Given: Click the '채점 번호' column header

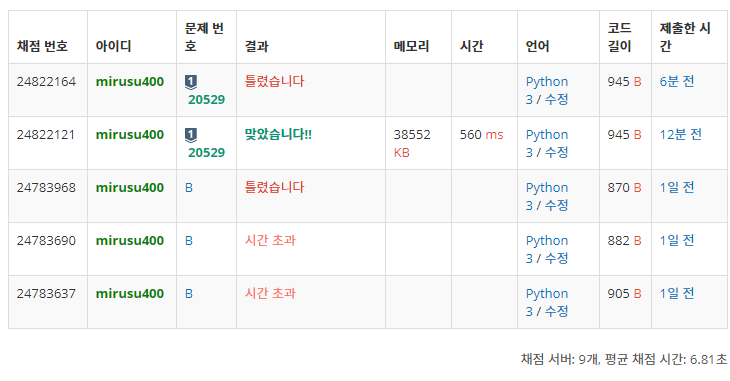Looking at the screenshot, I should click(x=42, y=46).
